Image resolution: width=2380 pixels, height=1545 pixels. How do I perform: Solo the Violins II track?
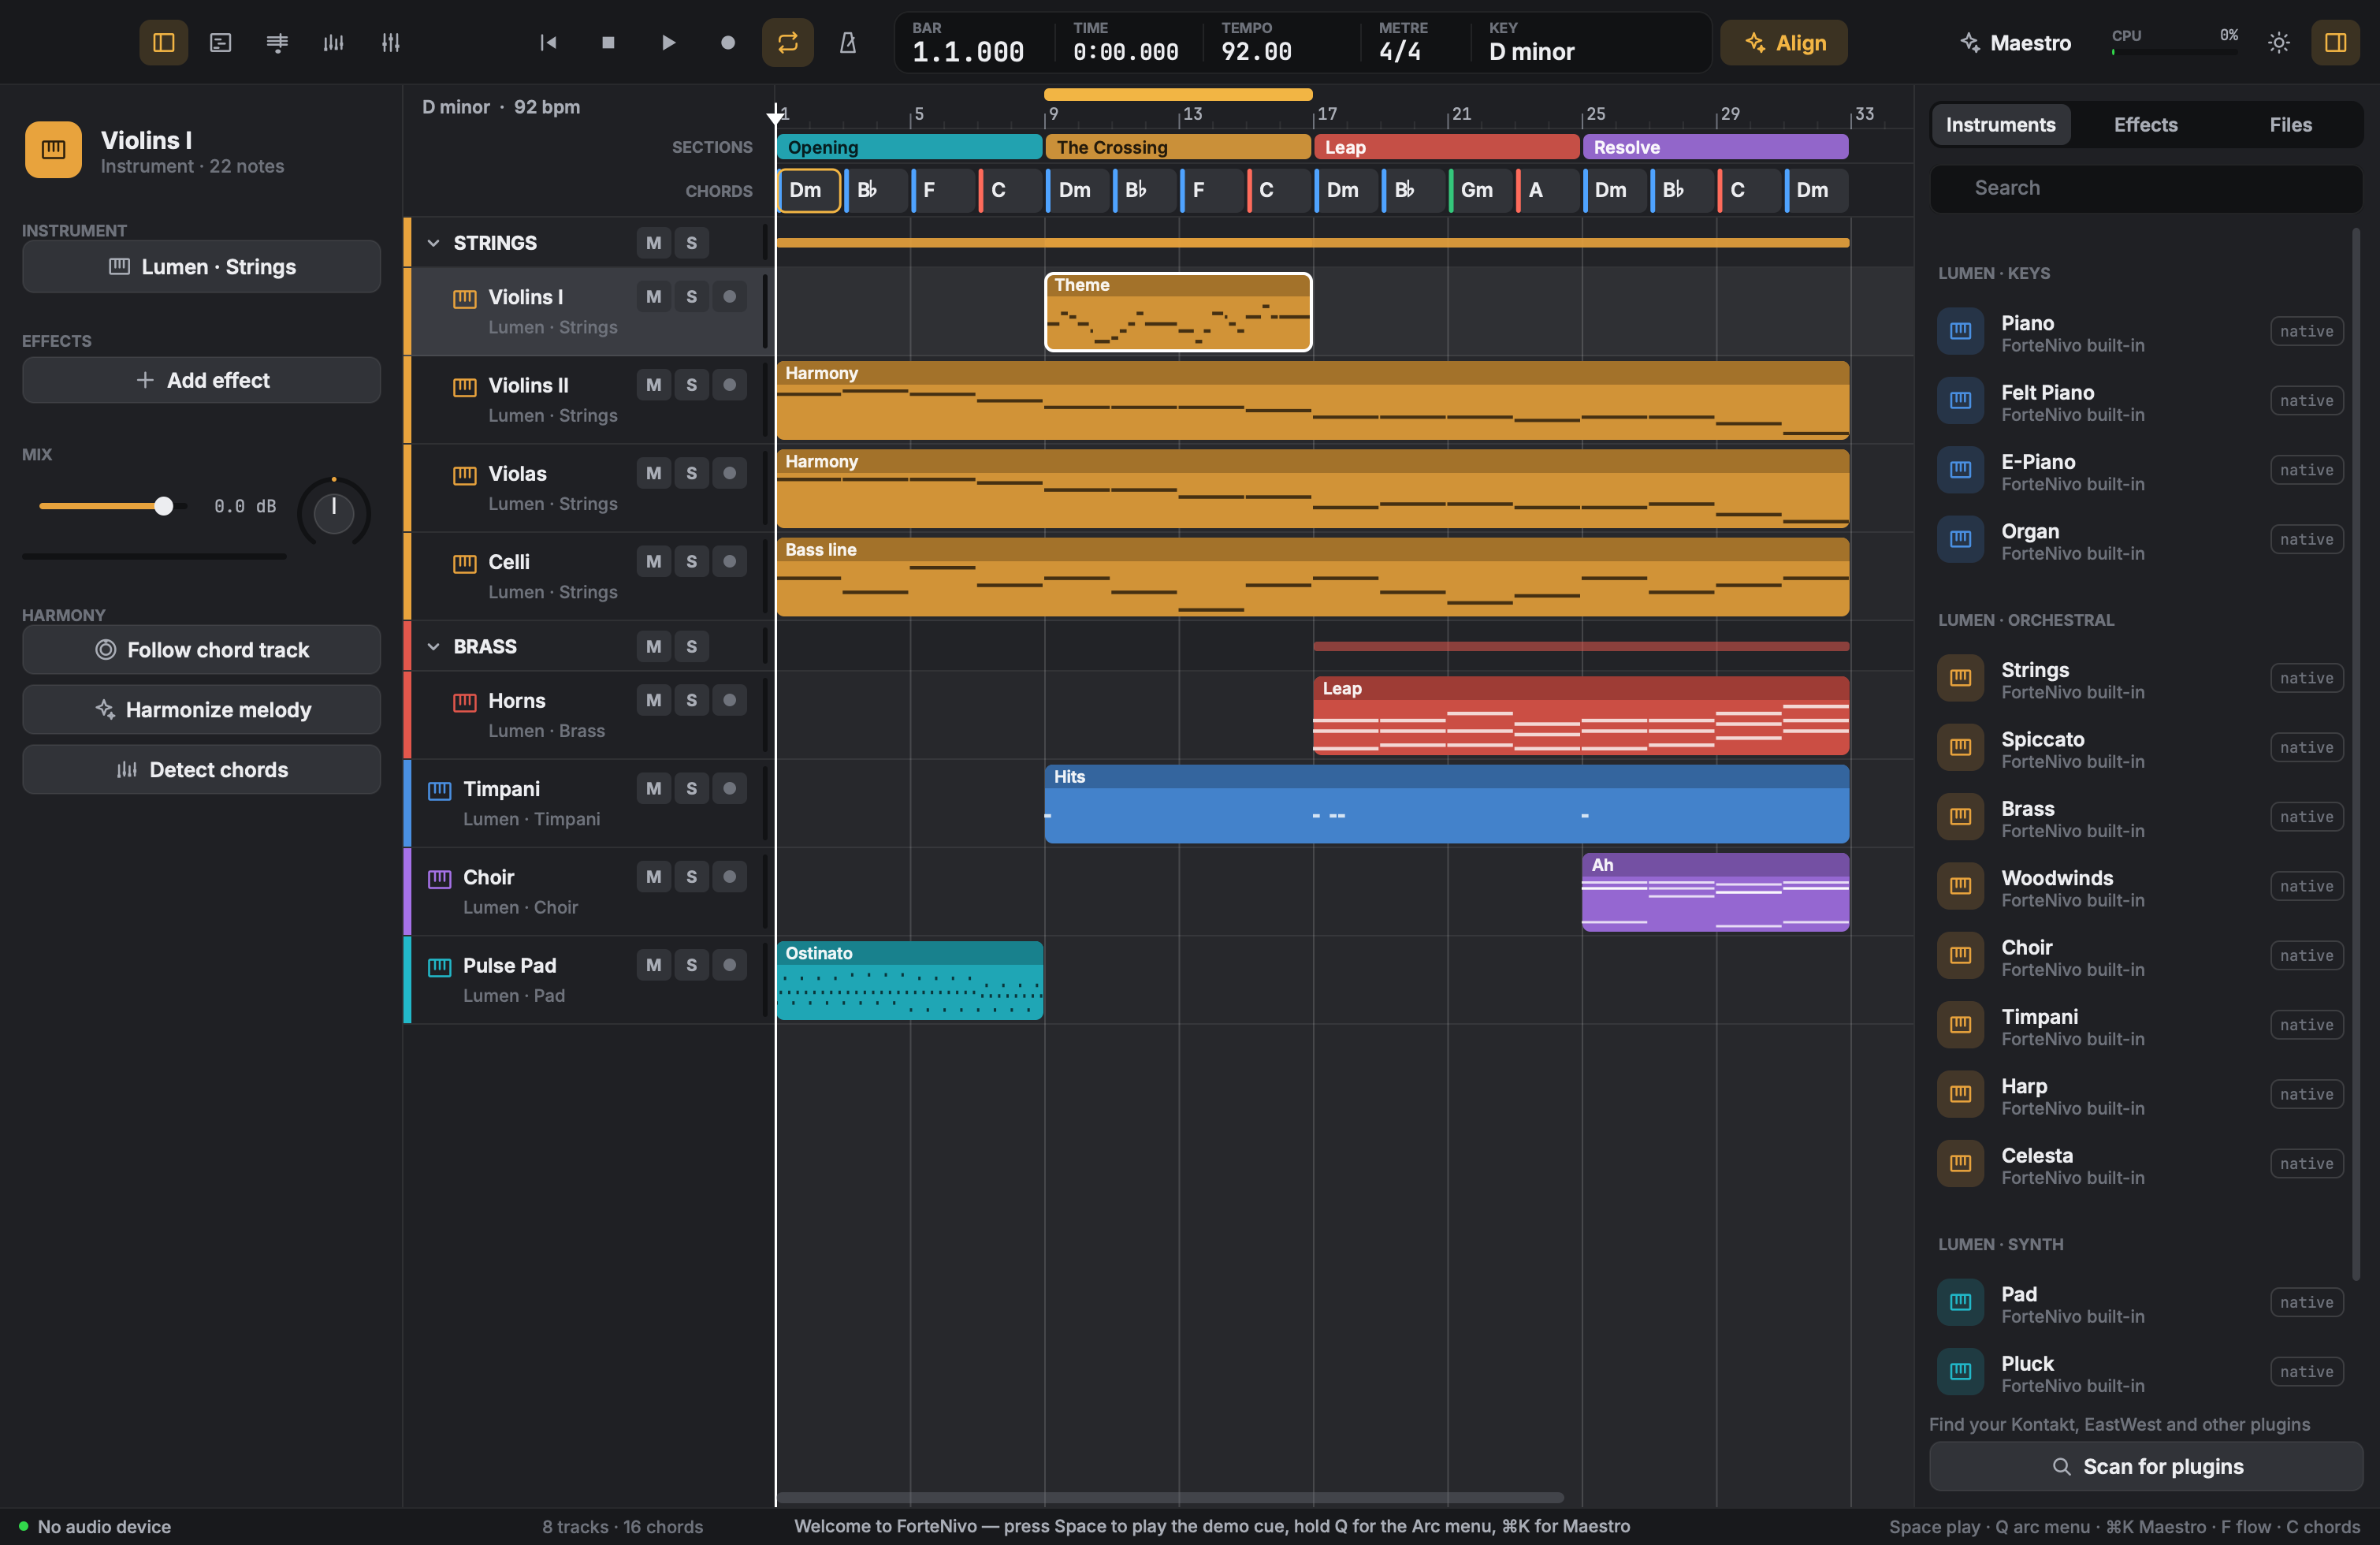click(691, 385)
